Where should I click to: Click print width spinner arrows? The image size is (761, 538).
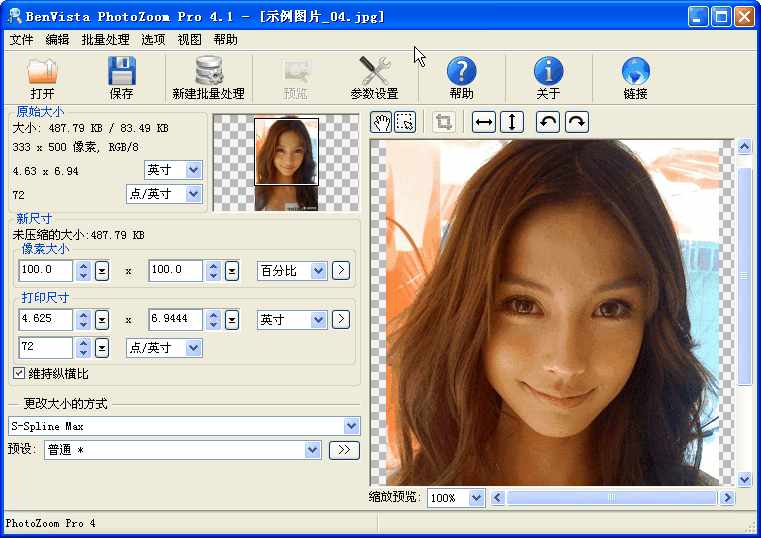coord(83,320)
